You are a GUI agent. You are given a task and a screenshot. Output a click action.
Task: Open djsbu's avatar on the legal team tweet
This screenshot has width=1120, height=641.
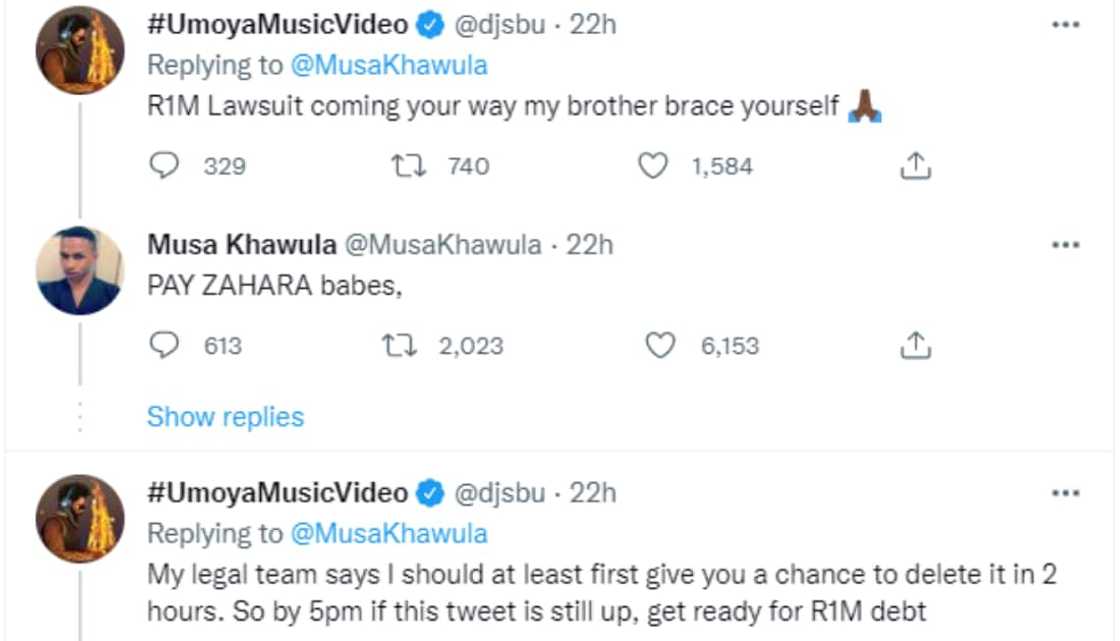point(80,518)
